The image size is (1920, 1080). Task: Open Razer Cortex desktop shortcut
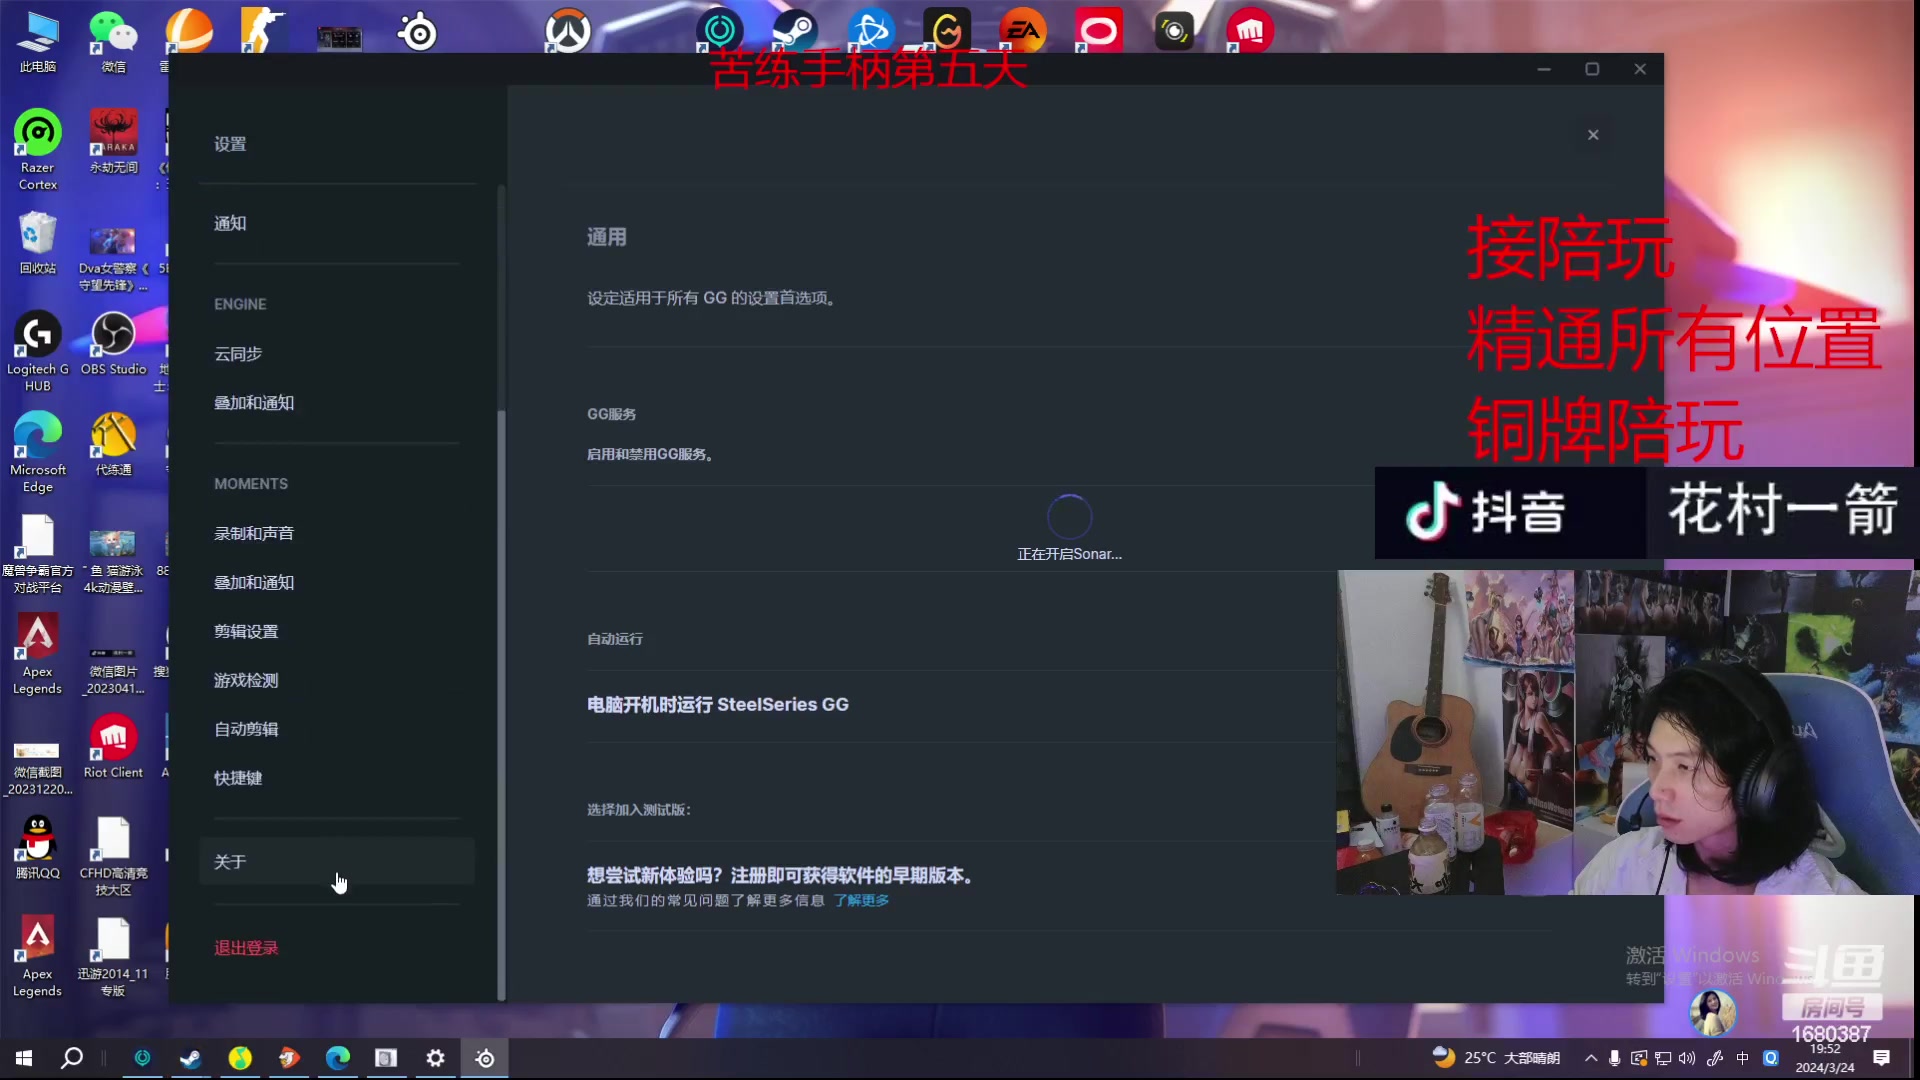point(38,149)
